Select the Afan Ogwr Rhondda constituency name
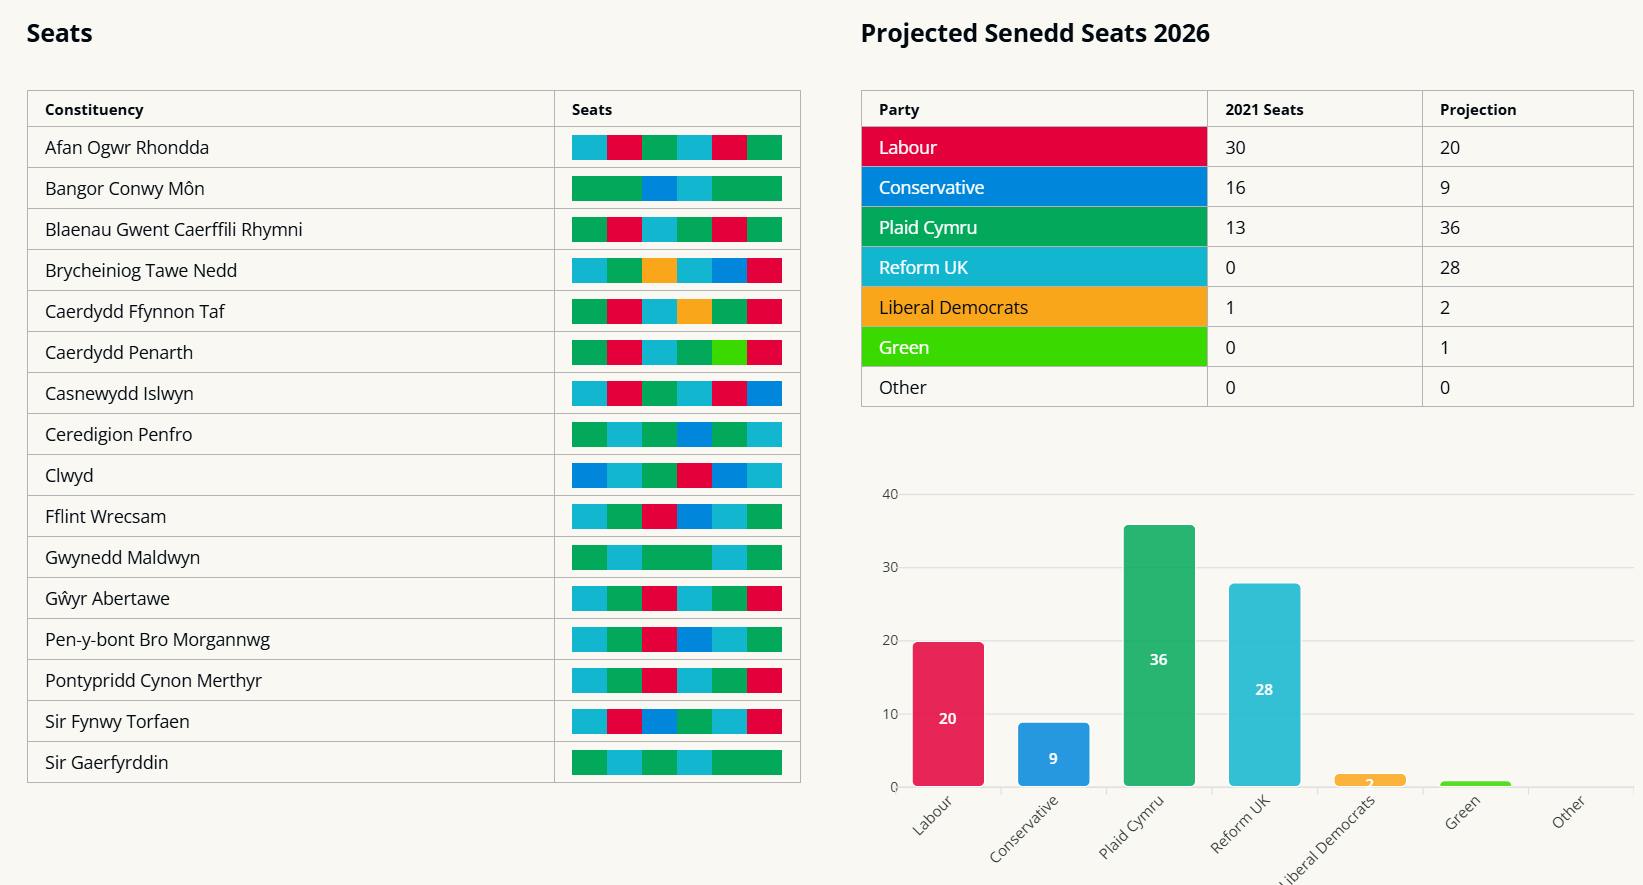Viewport: 1643px width, 885px height. [x=127, y=148]
